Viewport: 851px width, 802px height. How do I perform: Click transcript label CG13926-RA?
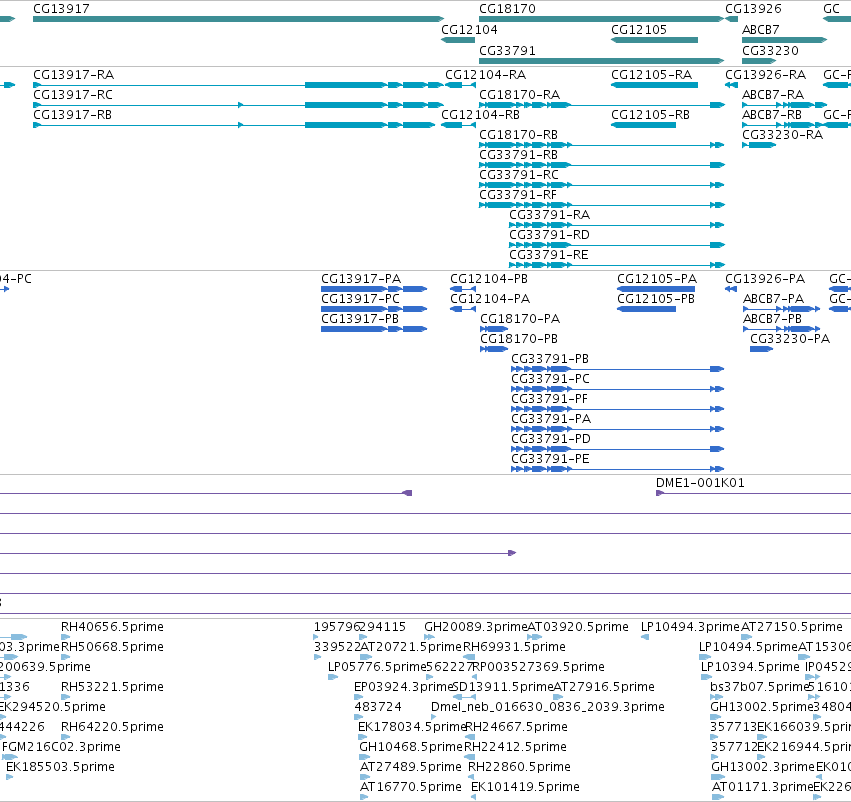(766, 75)
